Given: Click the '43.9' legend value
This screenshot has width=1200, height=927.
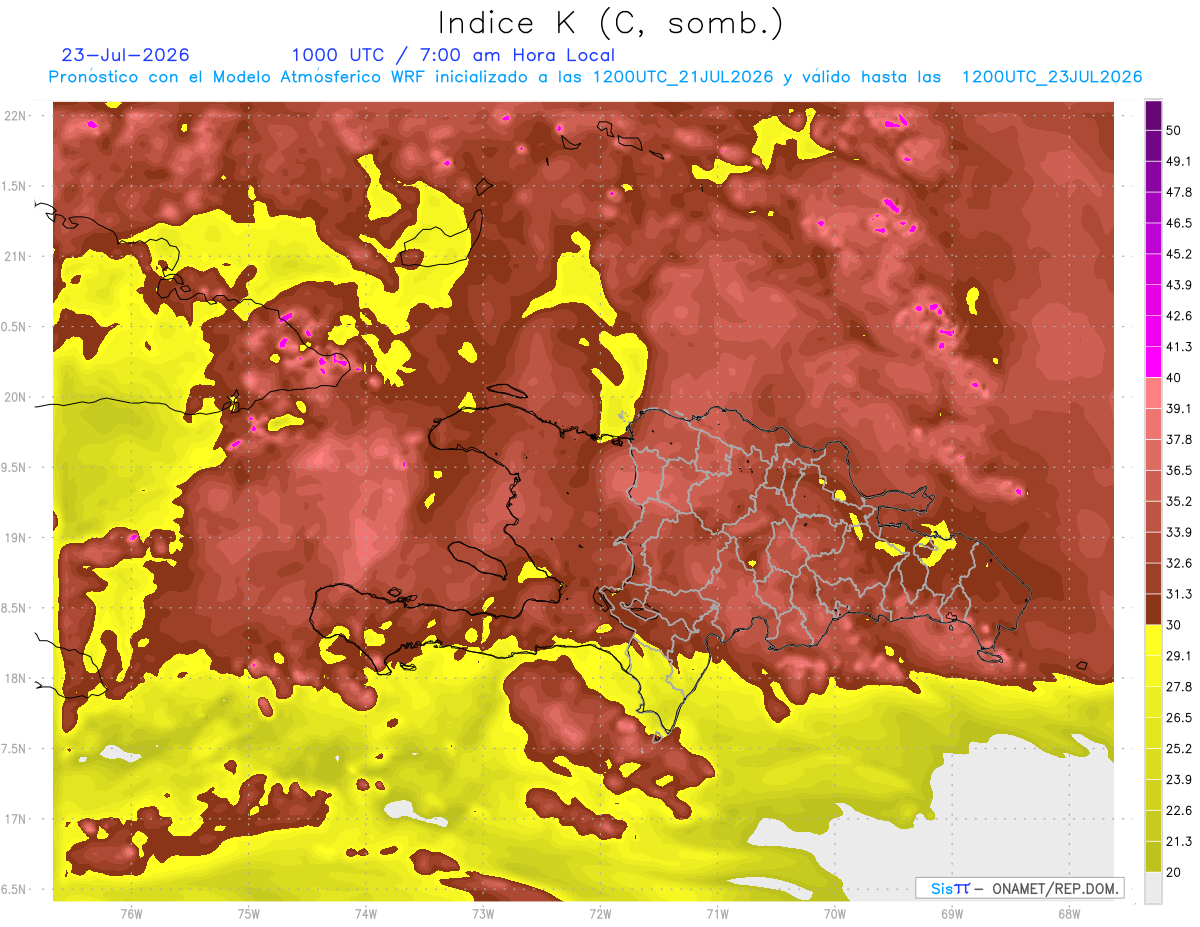Looking at the screenshot, I should [x=1178, y=285].
